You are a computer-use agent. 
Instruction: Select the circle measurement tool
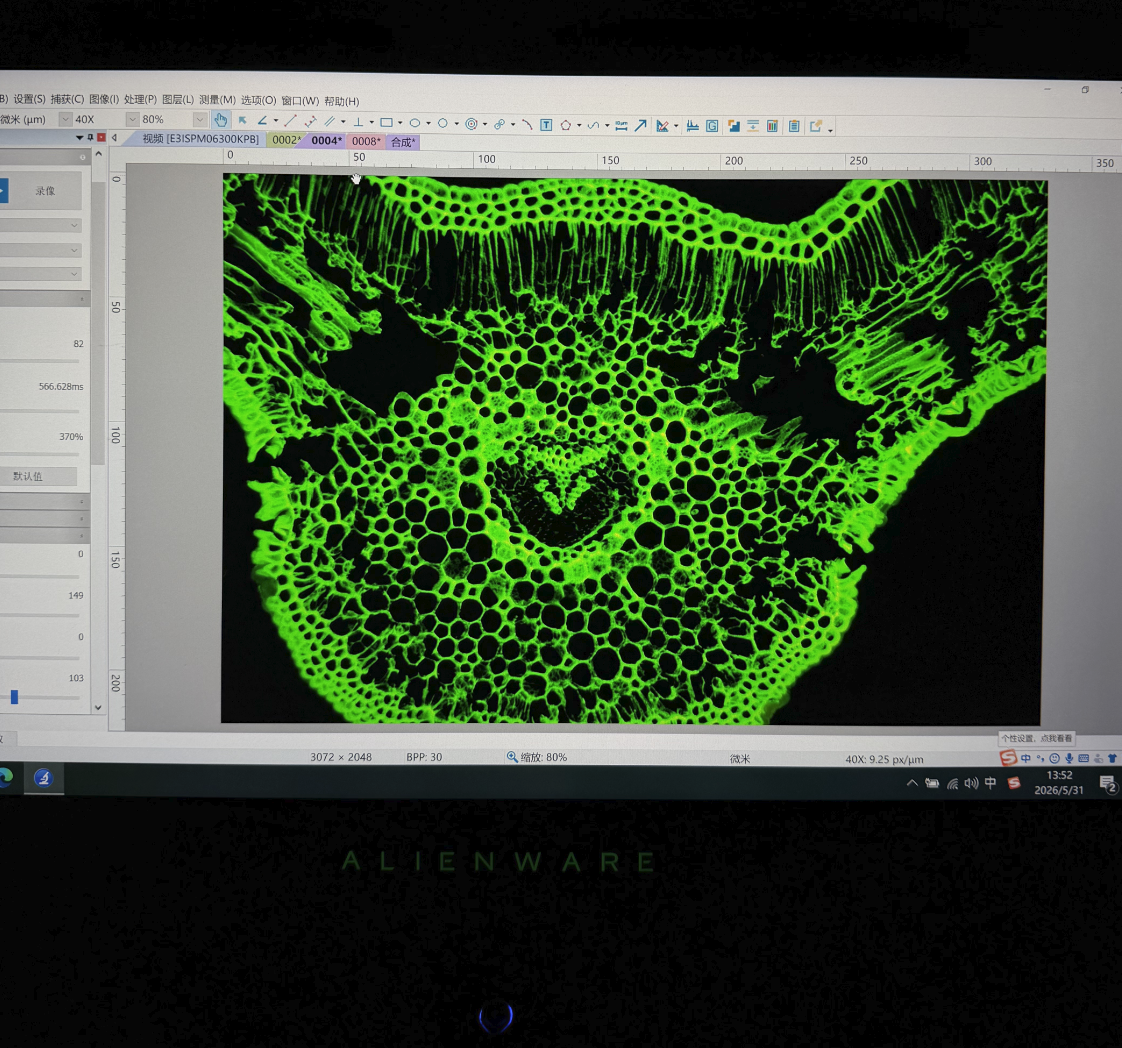(443, 123)
